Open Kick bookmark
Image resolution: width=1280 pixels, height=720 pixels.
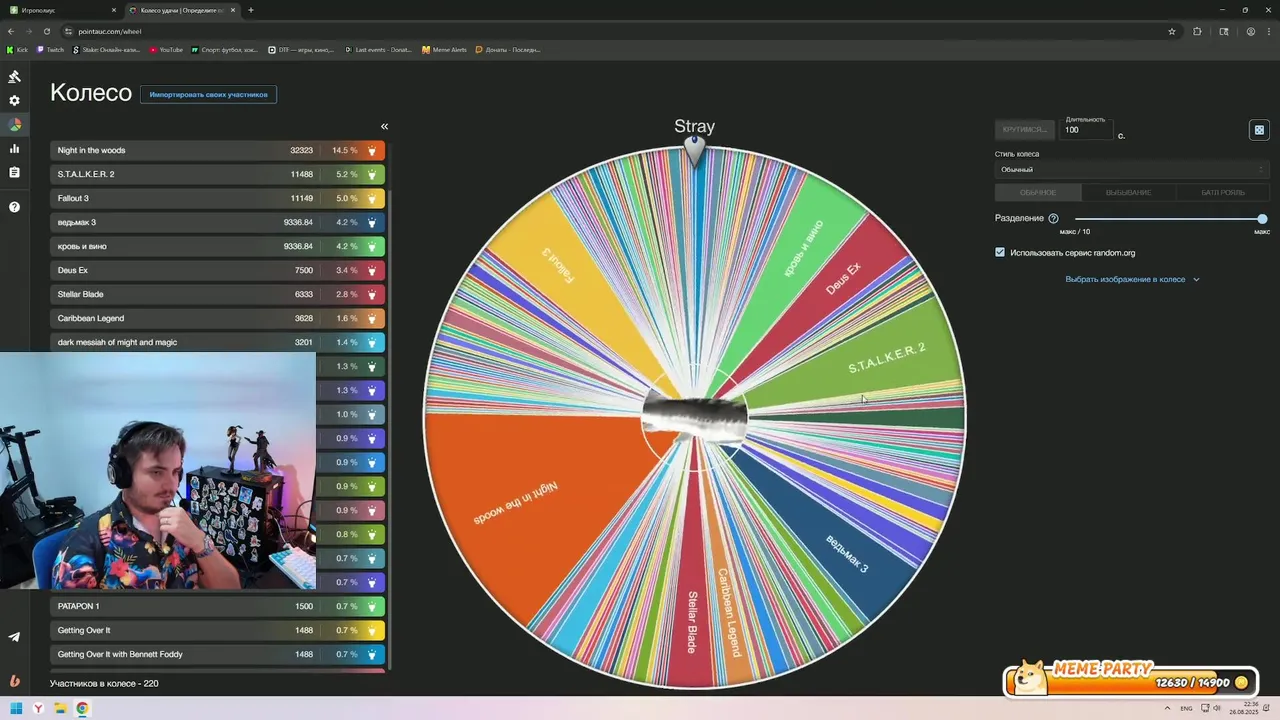[x=17, y=49]
